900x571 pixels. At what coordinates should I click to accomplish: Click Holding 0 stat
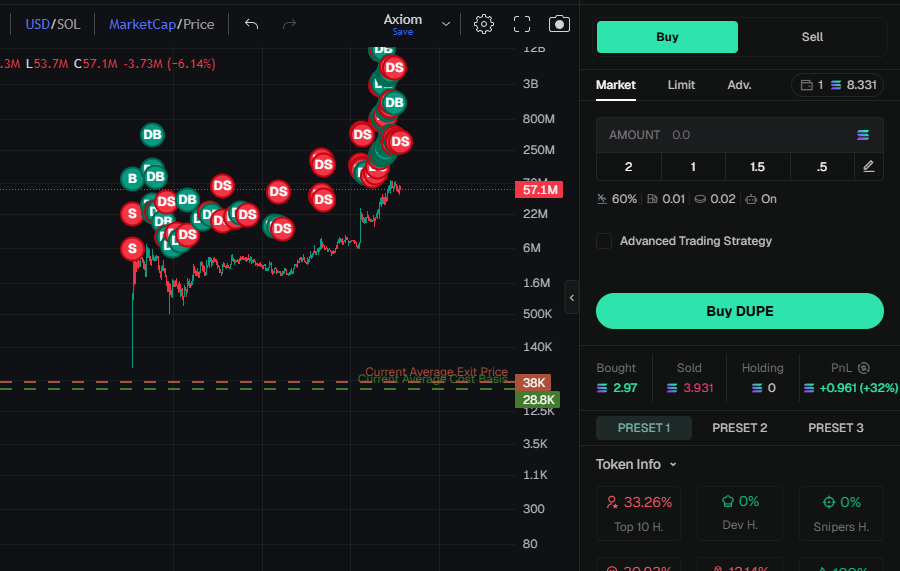click(762, 378)
